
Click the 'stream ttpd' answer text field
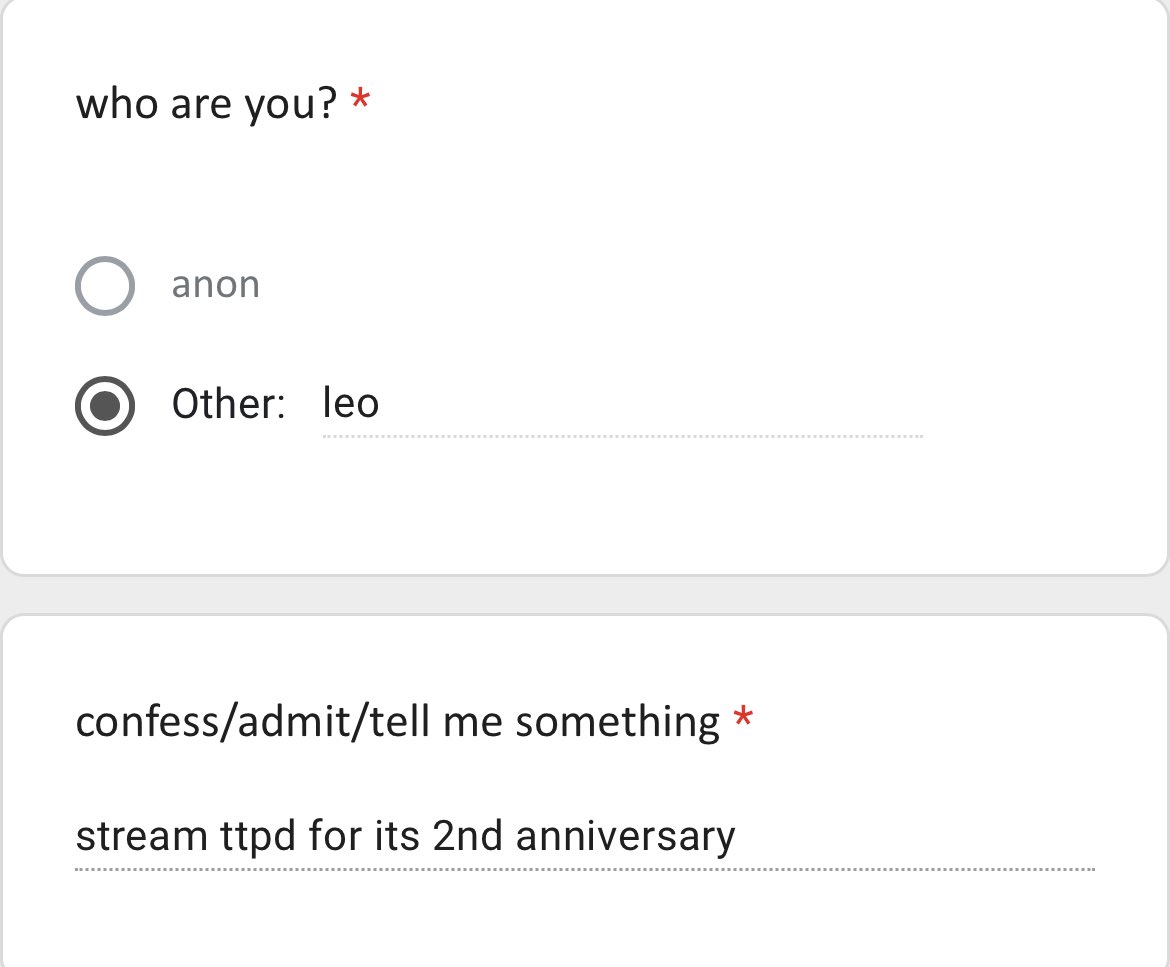coord(584,836)
